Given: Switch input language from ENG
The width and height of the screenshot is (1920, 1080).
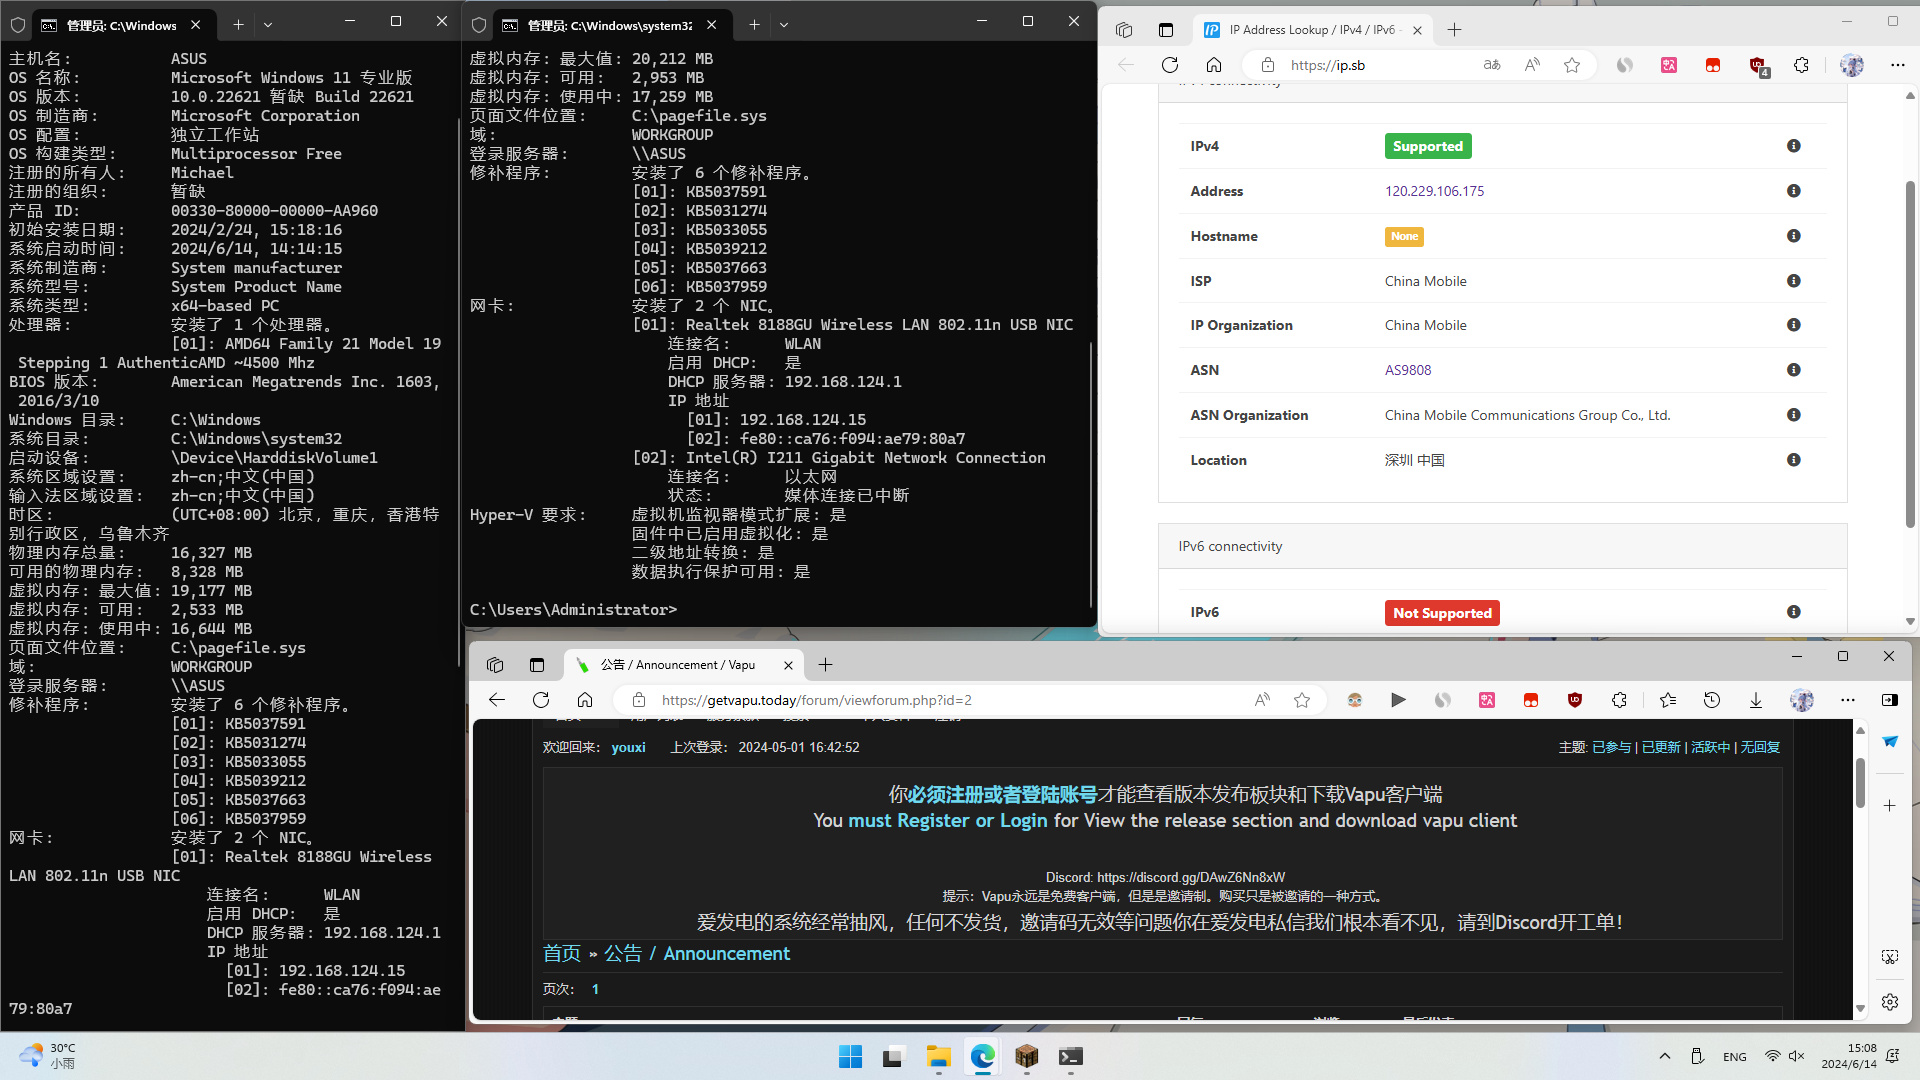Looking at the screenshot, I should click(x=1735, y=1056).
